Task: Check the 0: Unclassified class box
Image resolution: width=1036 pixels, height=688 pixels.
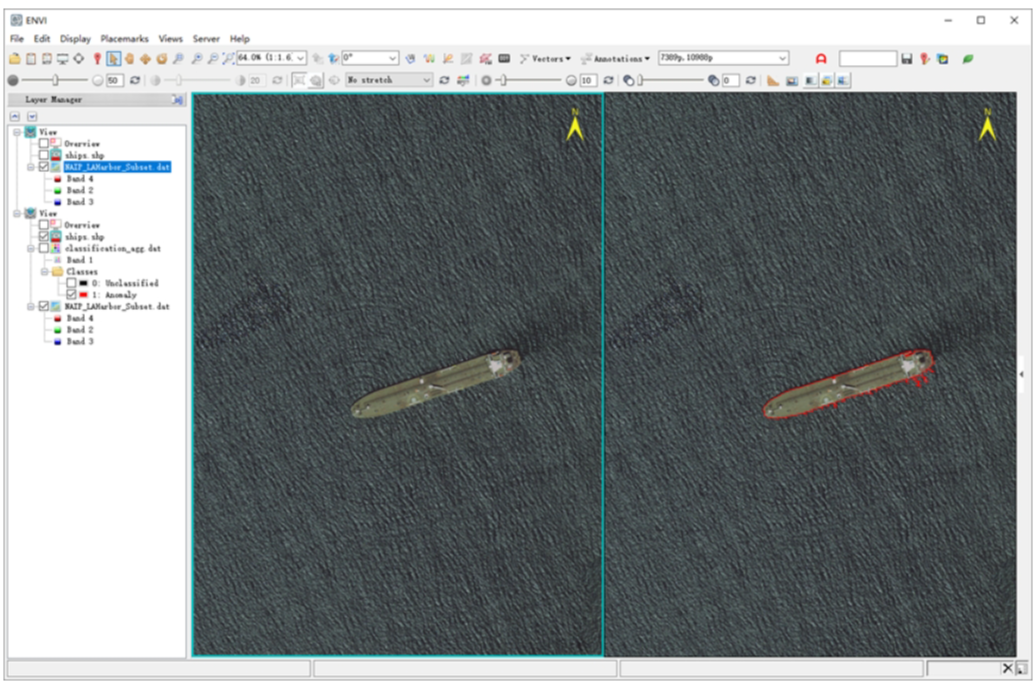Action: [71, 283]
